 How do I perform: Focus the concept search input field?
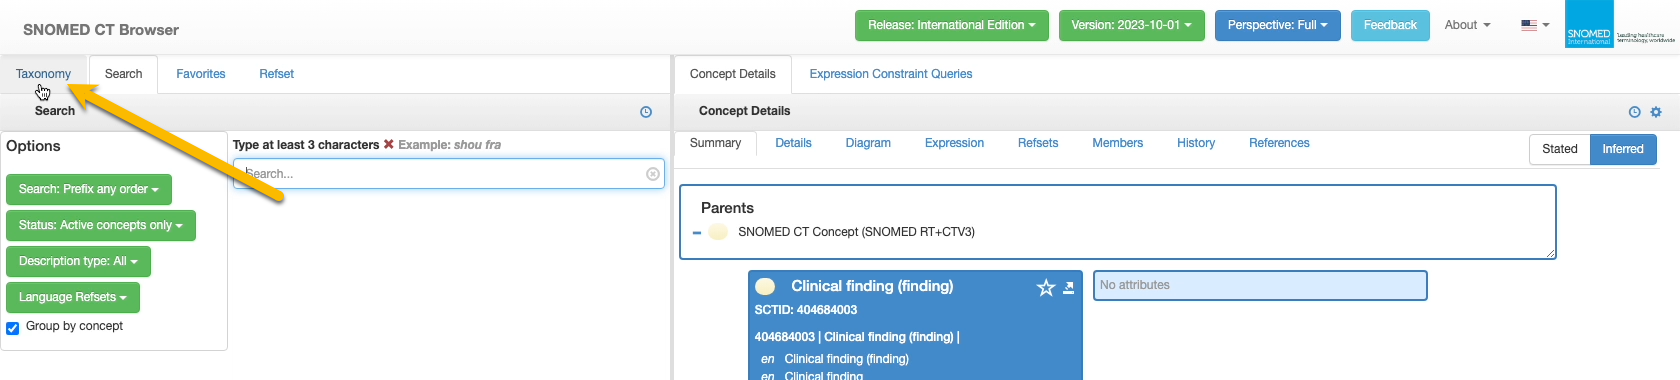(449, 174)
